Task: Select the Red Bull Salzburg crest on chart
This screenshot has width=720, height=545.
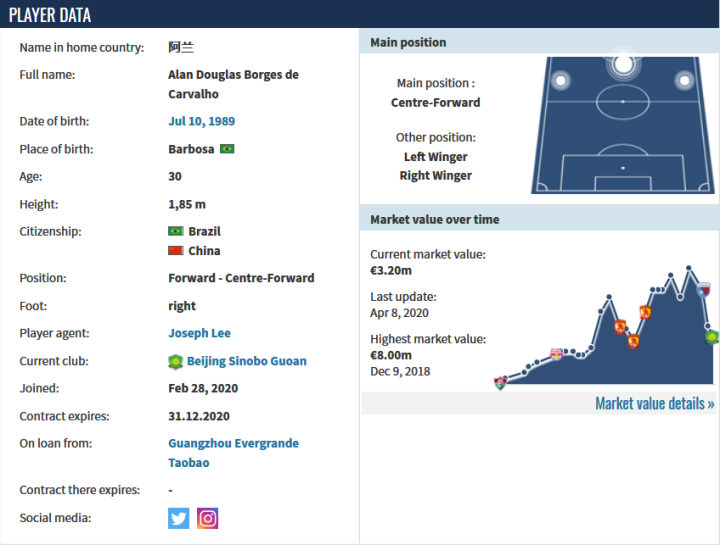Action: pos(557,353)
